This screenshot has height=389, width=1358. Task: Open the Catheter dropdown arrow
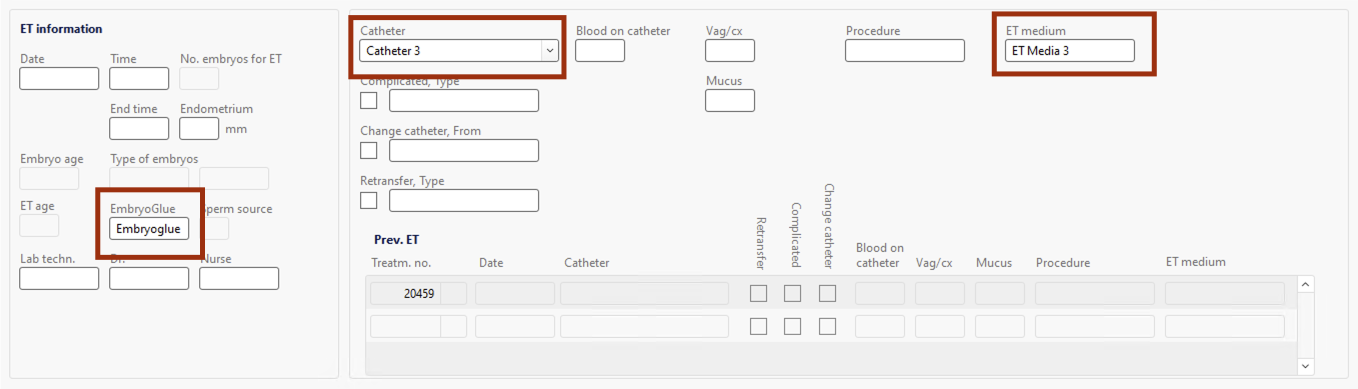point(549,50)
